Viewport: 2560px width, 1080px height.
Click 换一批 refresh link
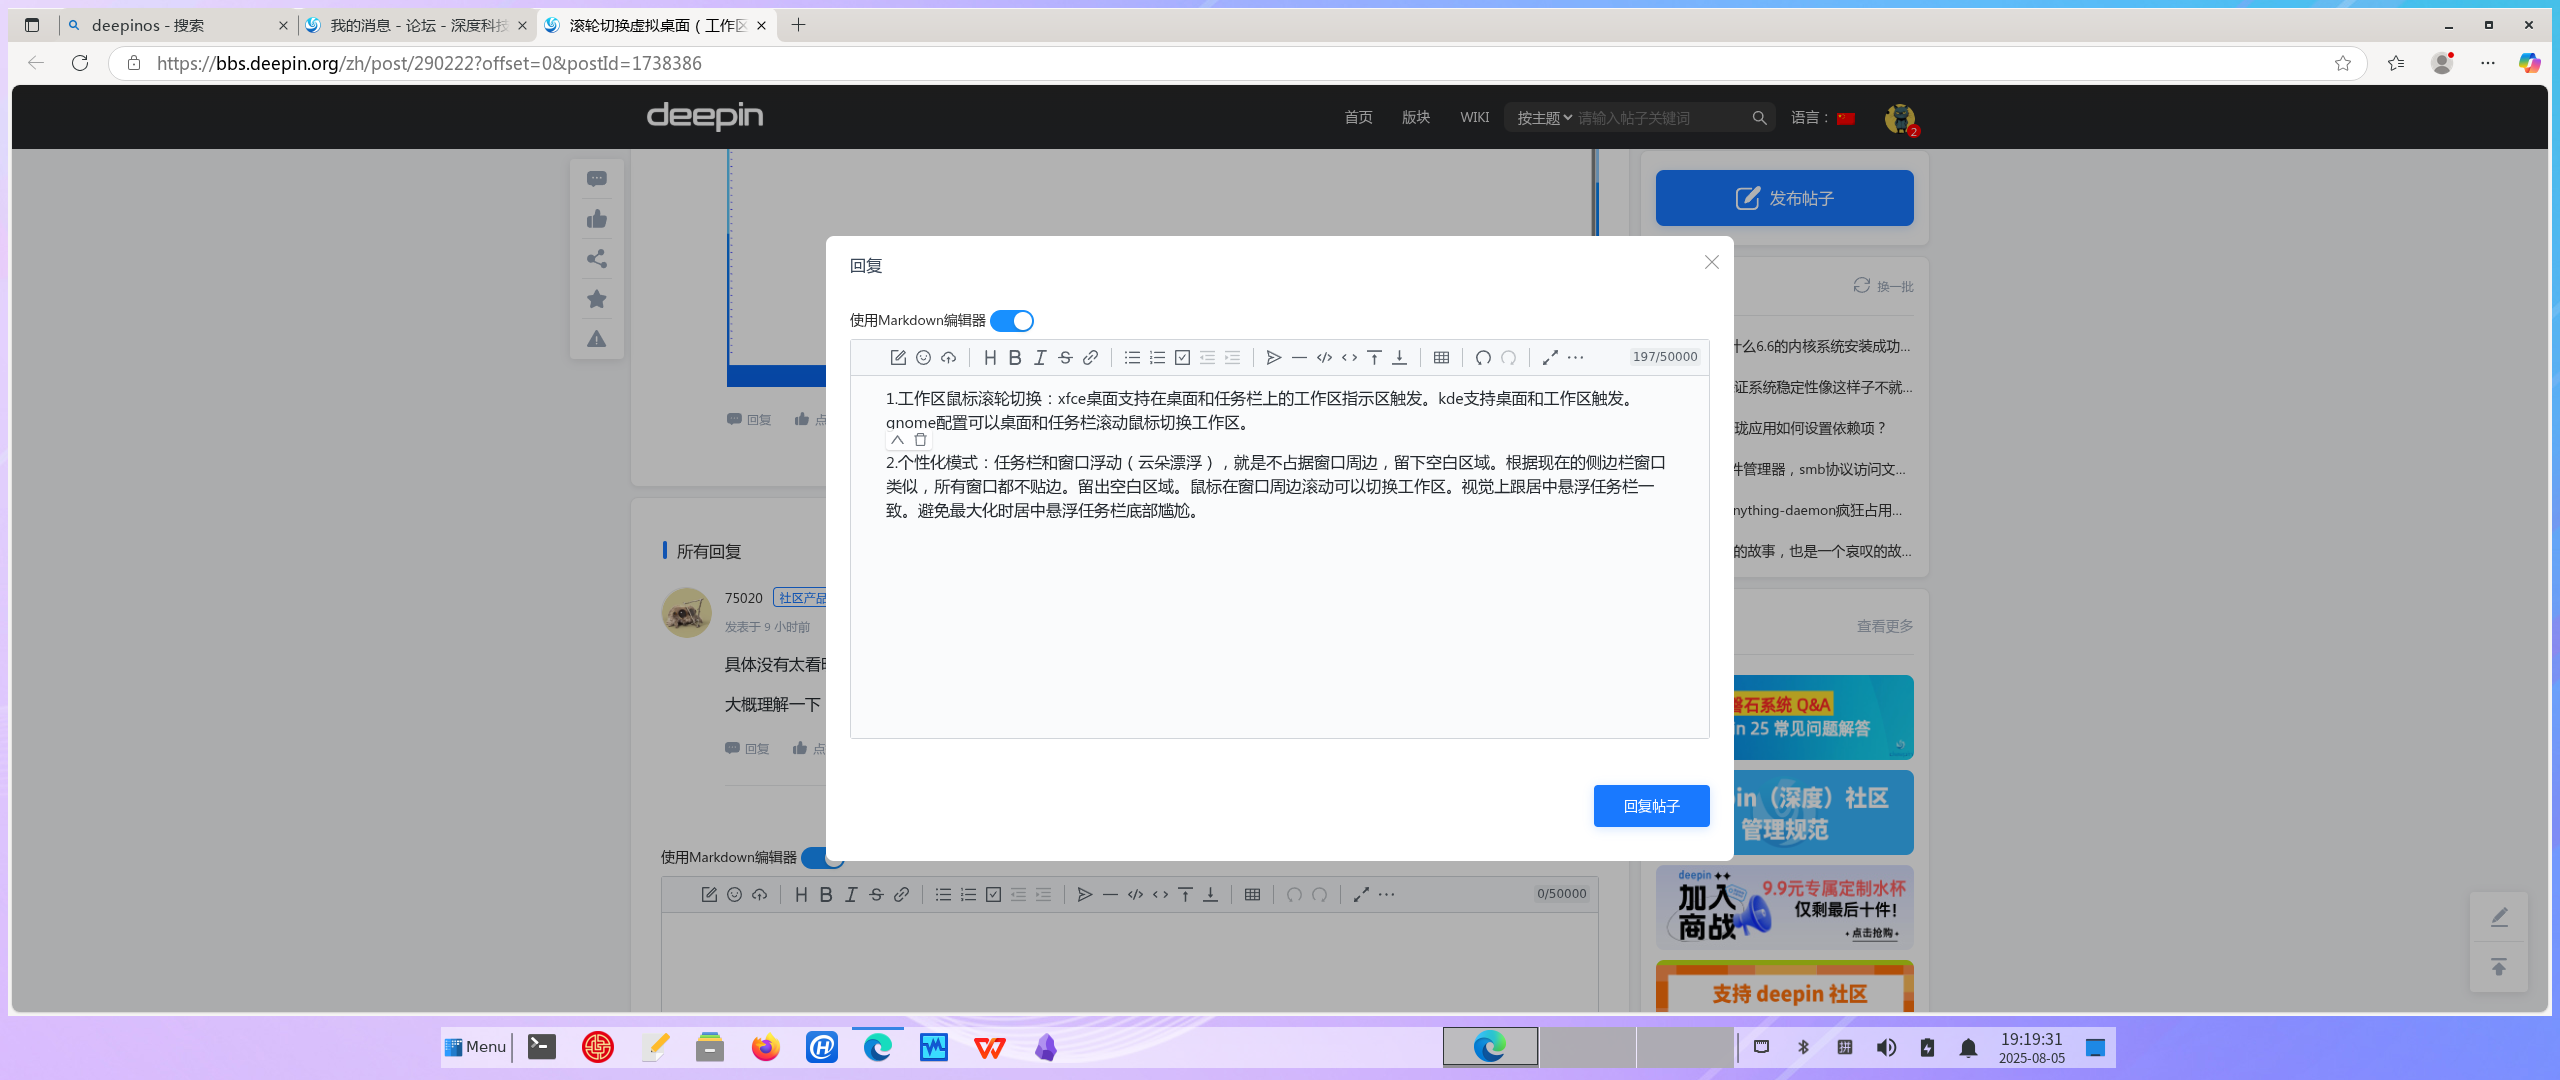tap(1883, 286)
